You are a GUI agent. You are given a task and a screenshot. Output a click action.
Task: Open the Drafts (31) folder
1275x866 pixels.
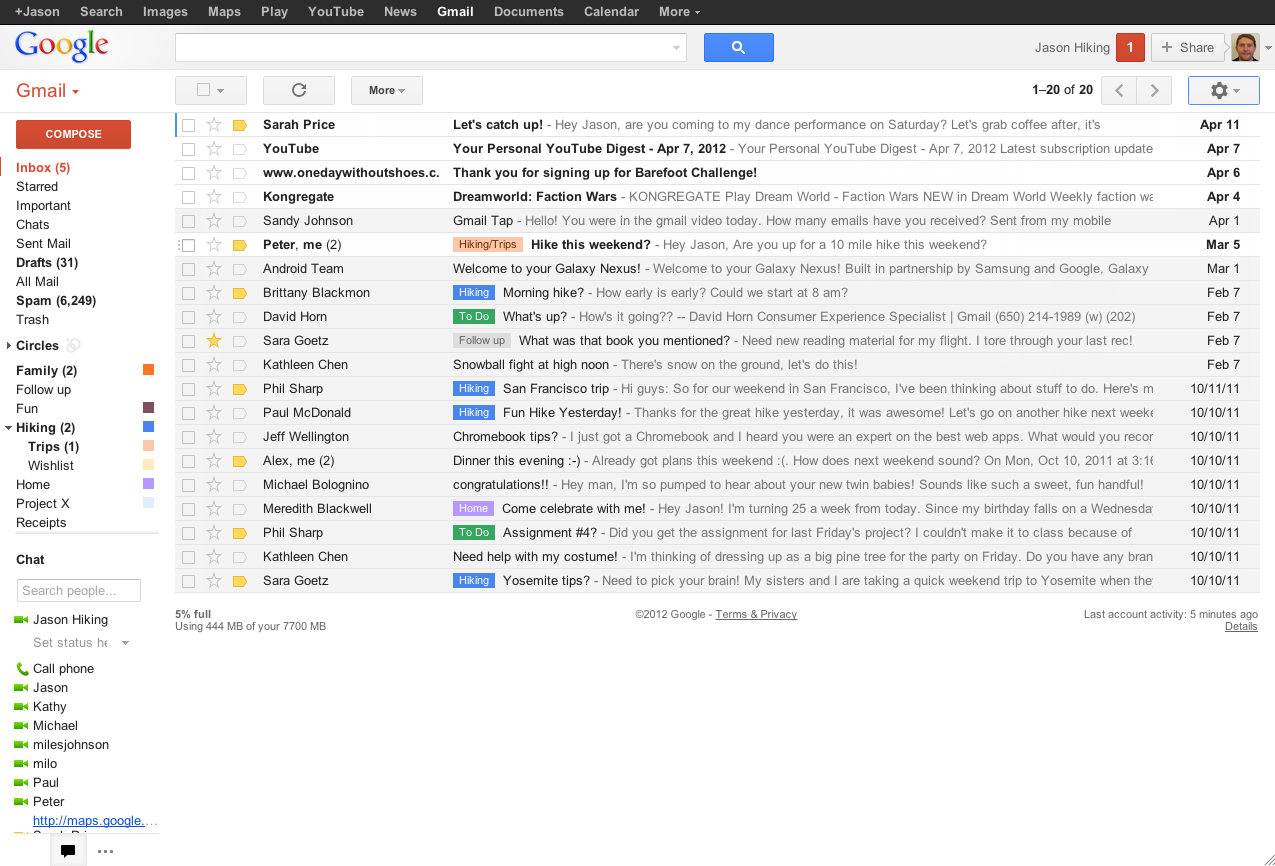coord(47,263)
